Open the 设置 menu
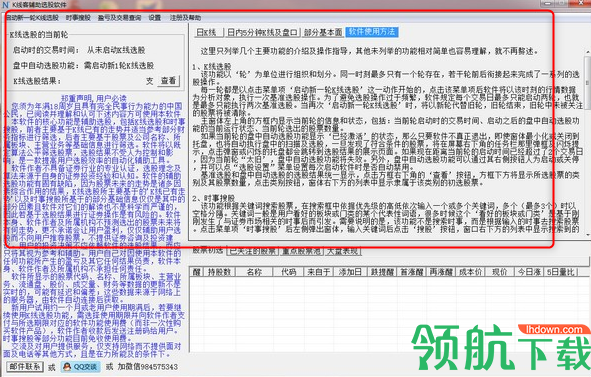591x377 pixels. (155, 18)
